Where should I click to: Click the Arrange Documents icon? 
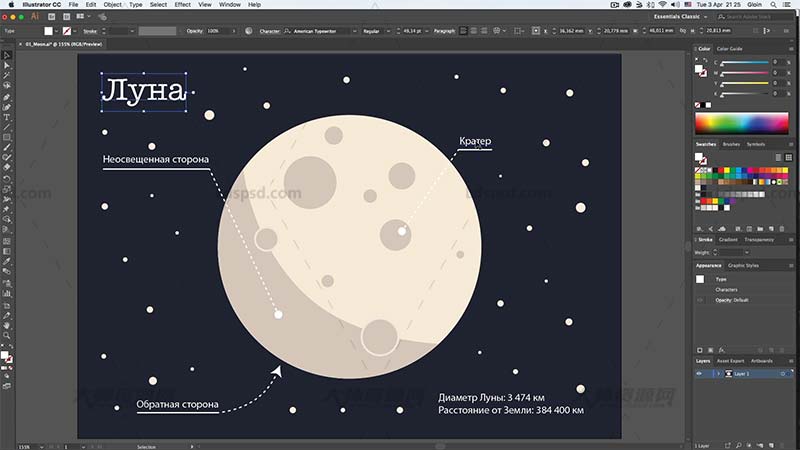tap(80, 16)
